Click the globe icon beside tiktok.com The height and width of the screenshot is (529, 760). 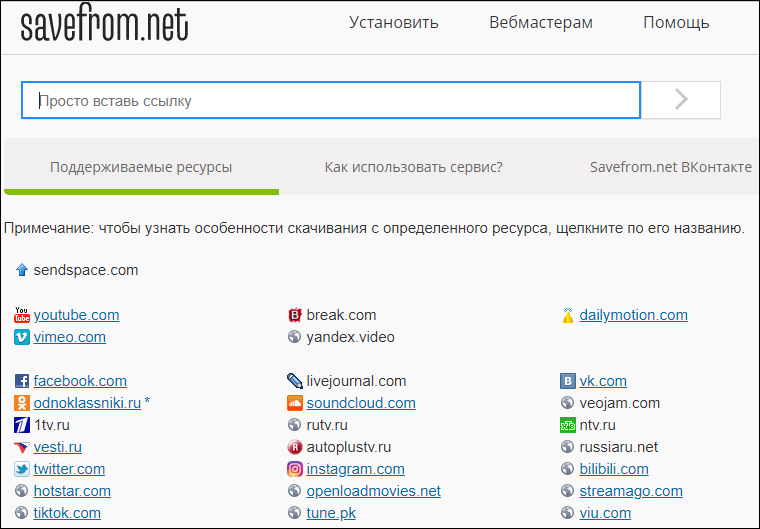click(21, 513)
